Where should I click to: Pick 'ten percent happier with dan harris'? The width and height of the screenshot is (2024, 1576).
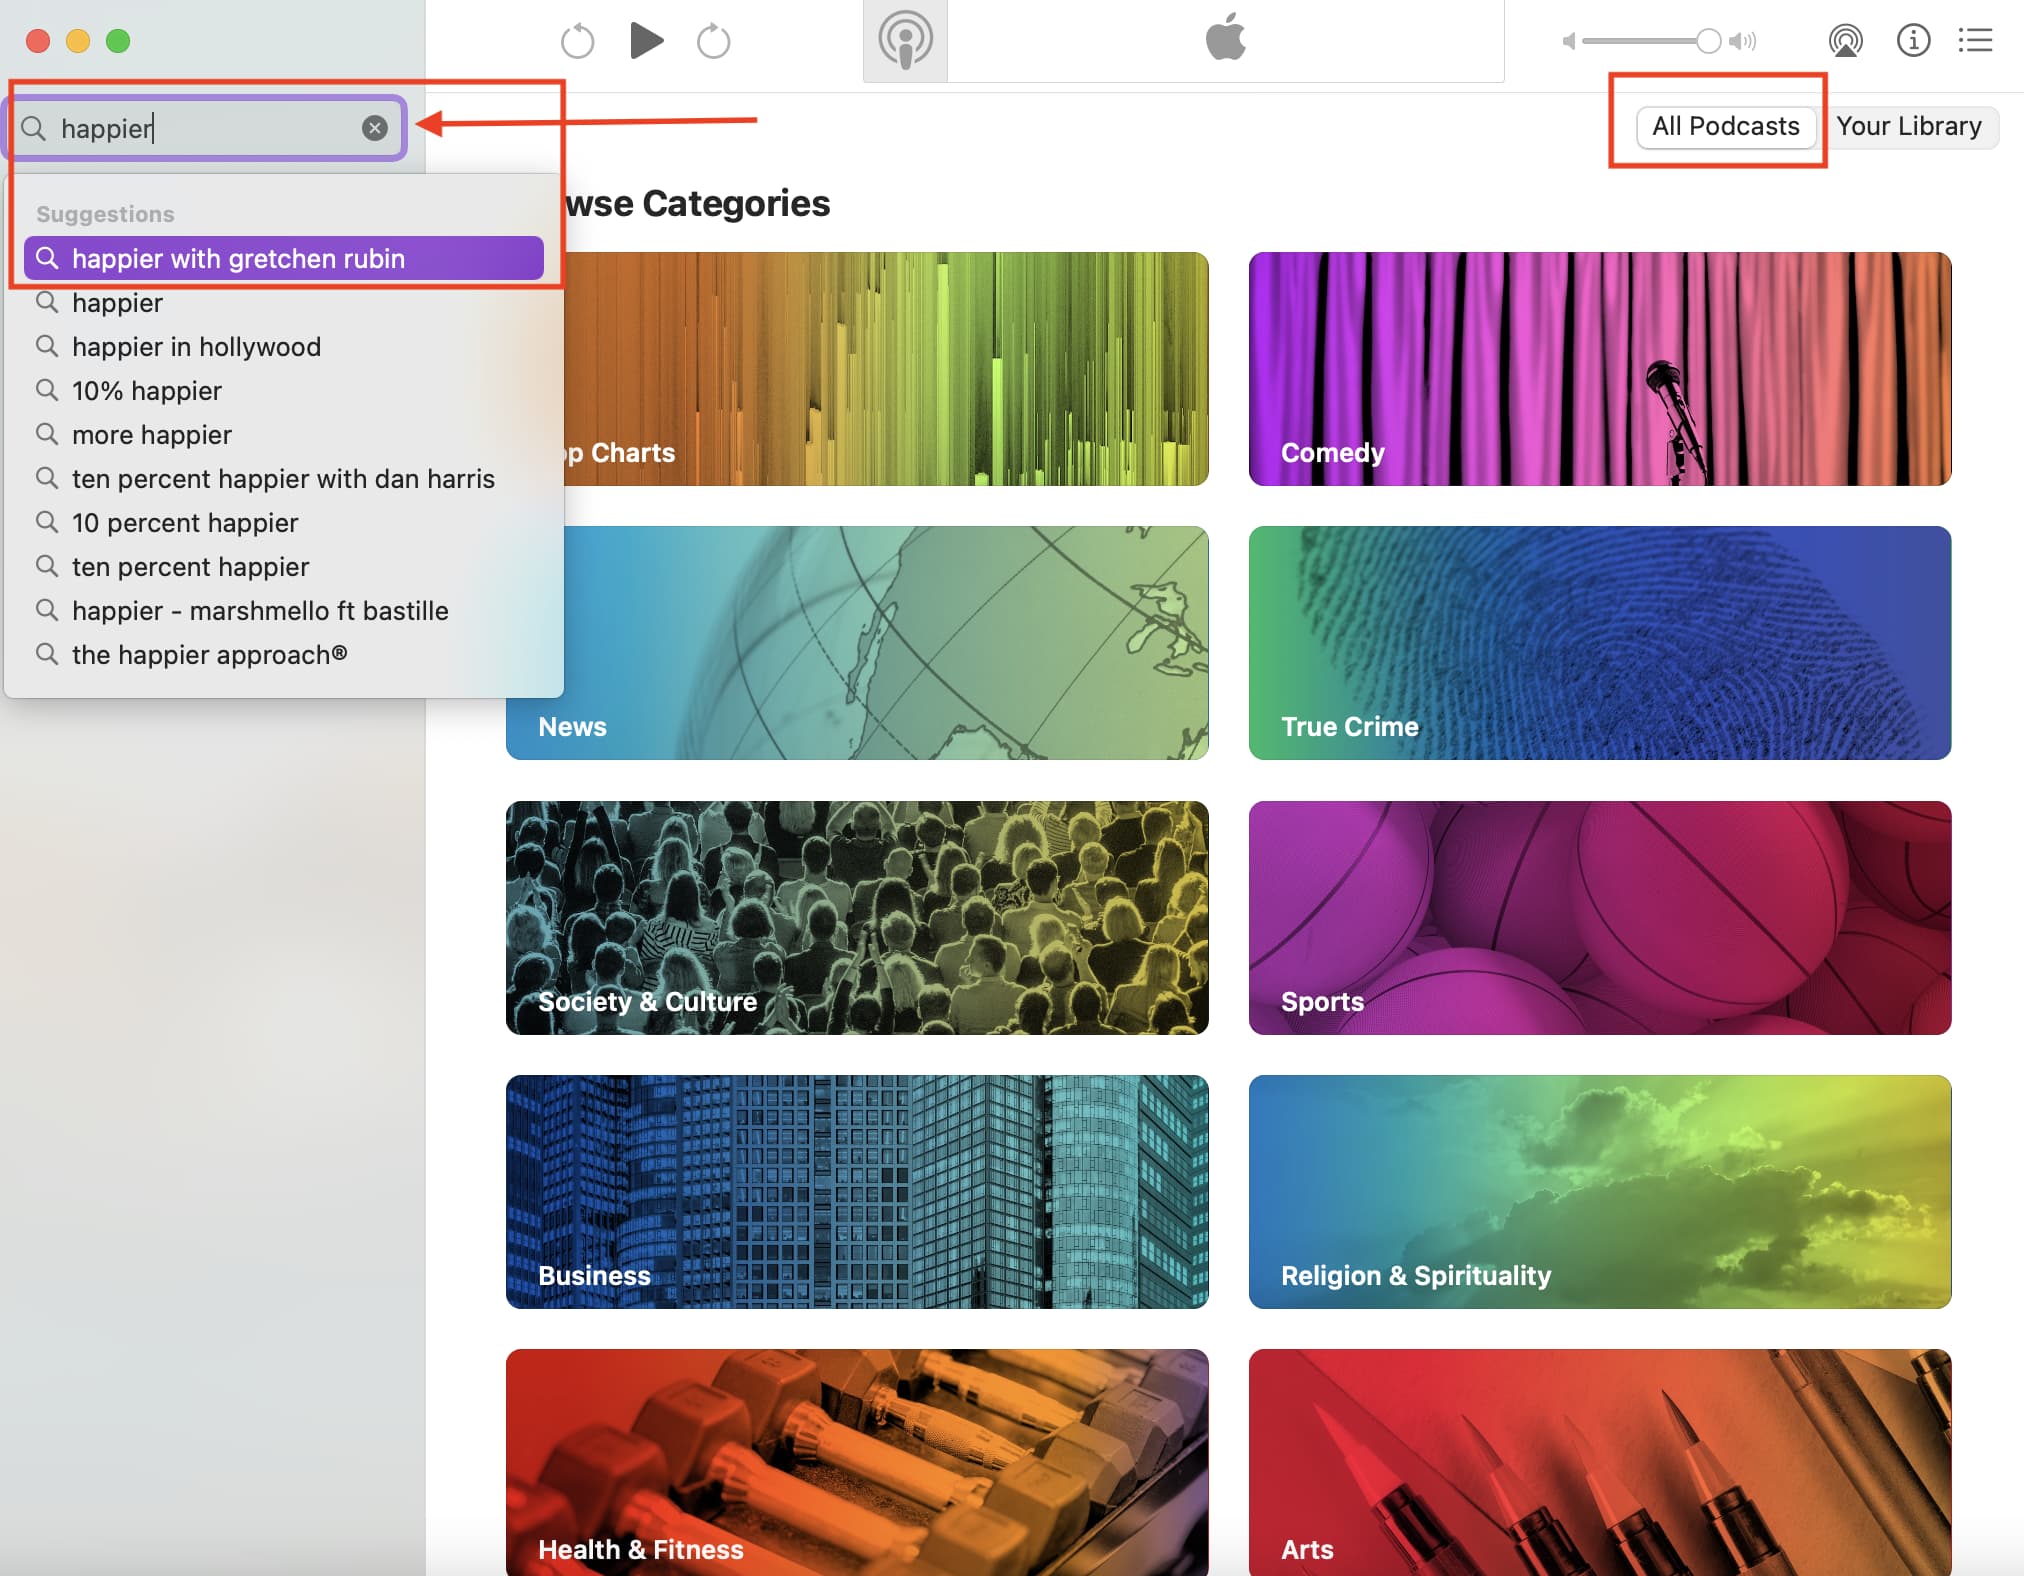[x=284, y=478]
